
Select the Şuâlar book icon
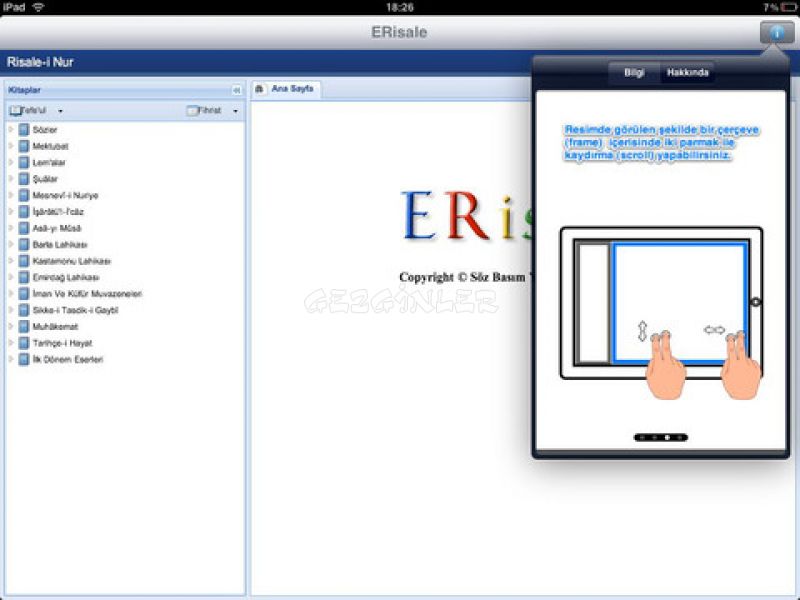[x=24, y=179]
